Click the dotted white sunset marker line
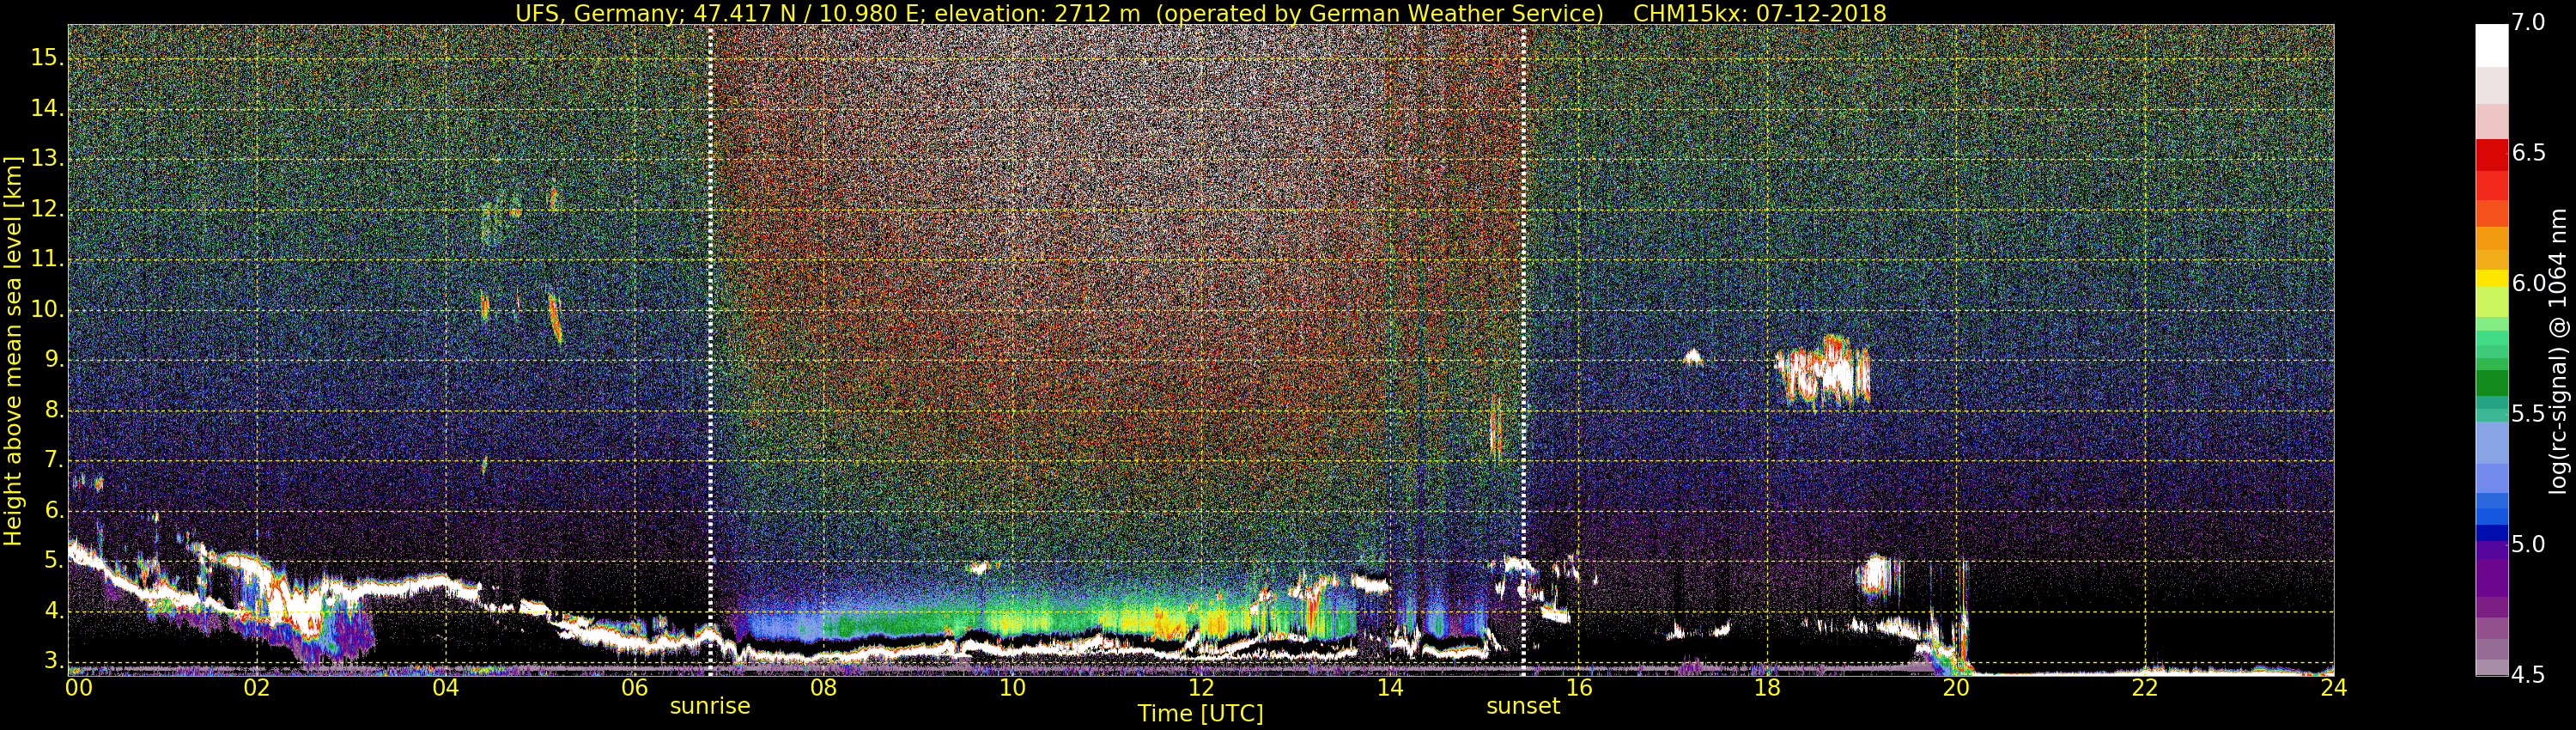The height and width of the screenshot is (730, 2576). 1523,350
